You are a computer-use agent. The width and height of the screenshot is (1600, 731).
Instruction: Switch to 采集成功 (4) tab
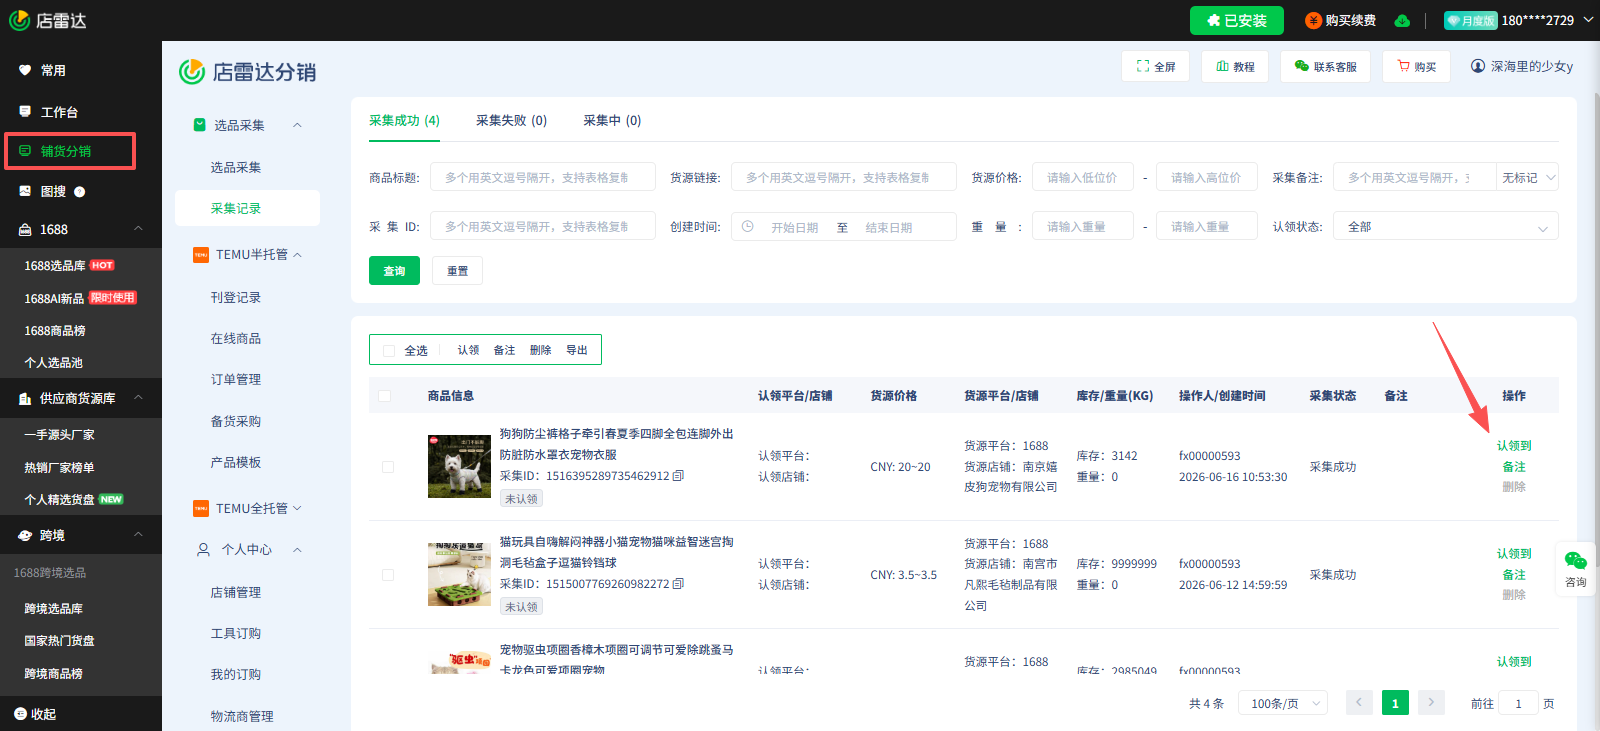pos(404,120)
